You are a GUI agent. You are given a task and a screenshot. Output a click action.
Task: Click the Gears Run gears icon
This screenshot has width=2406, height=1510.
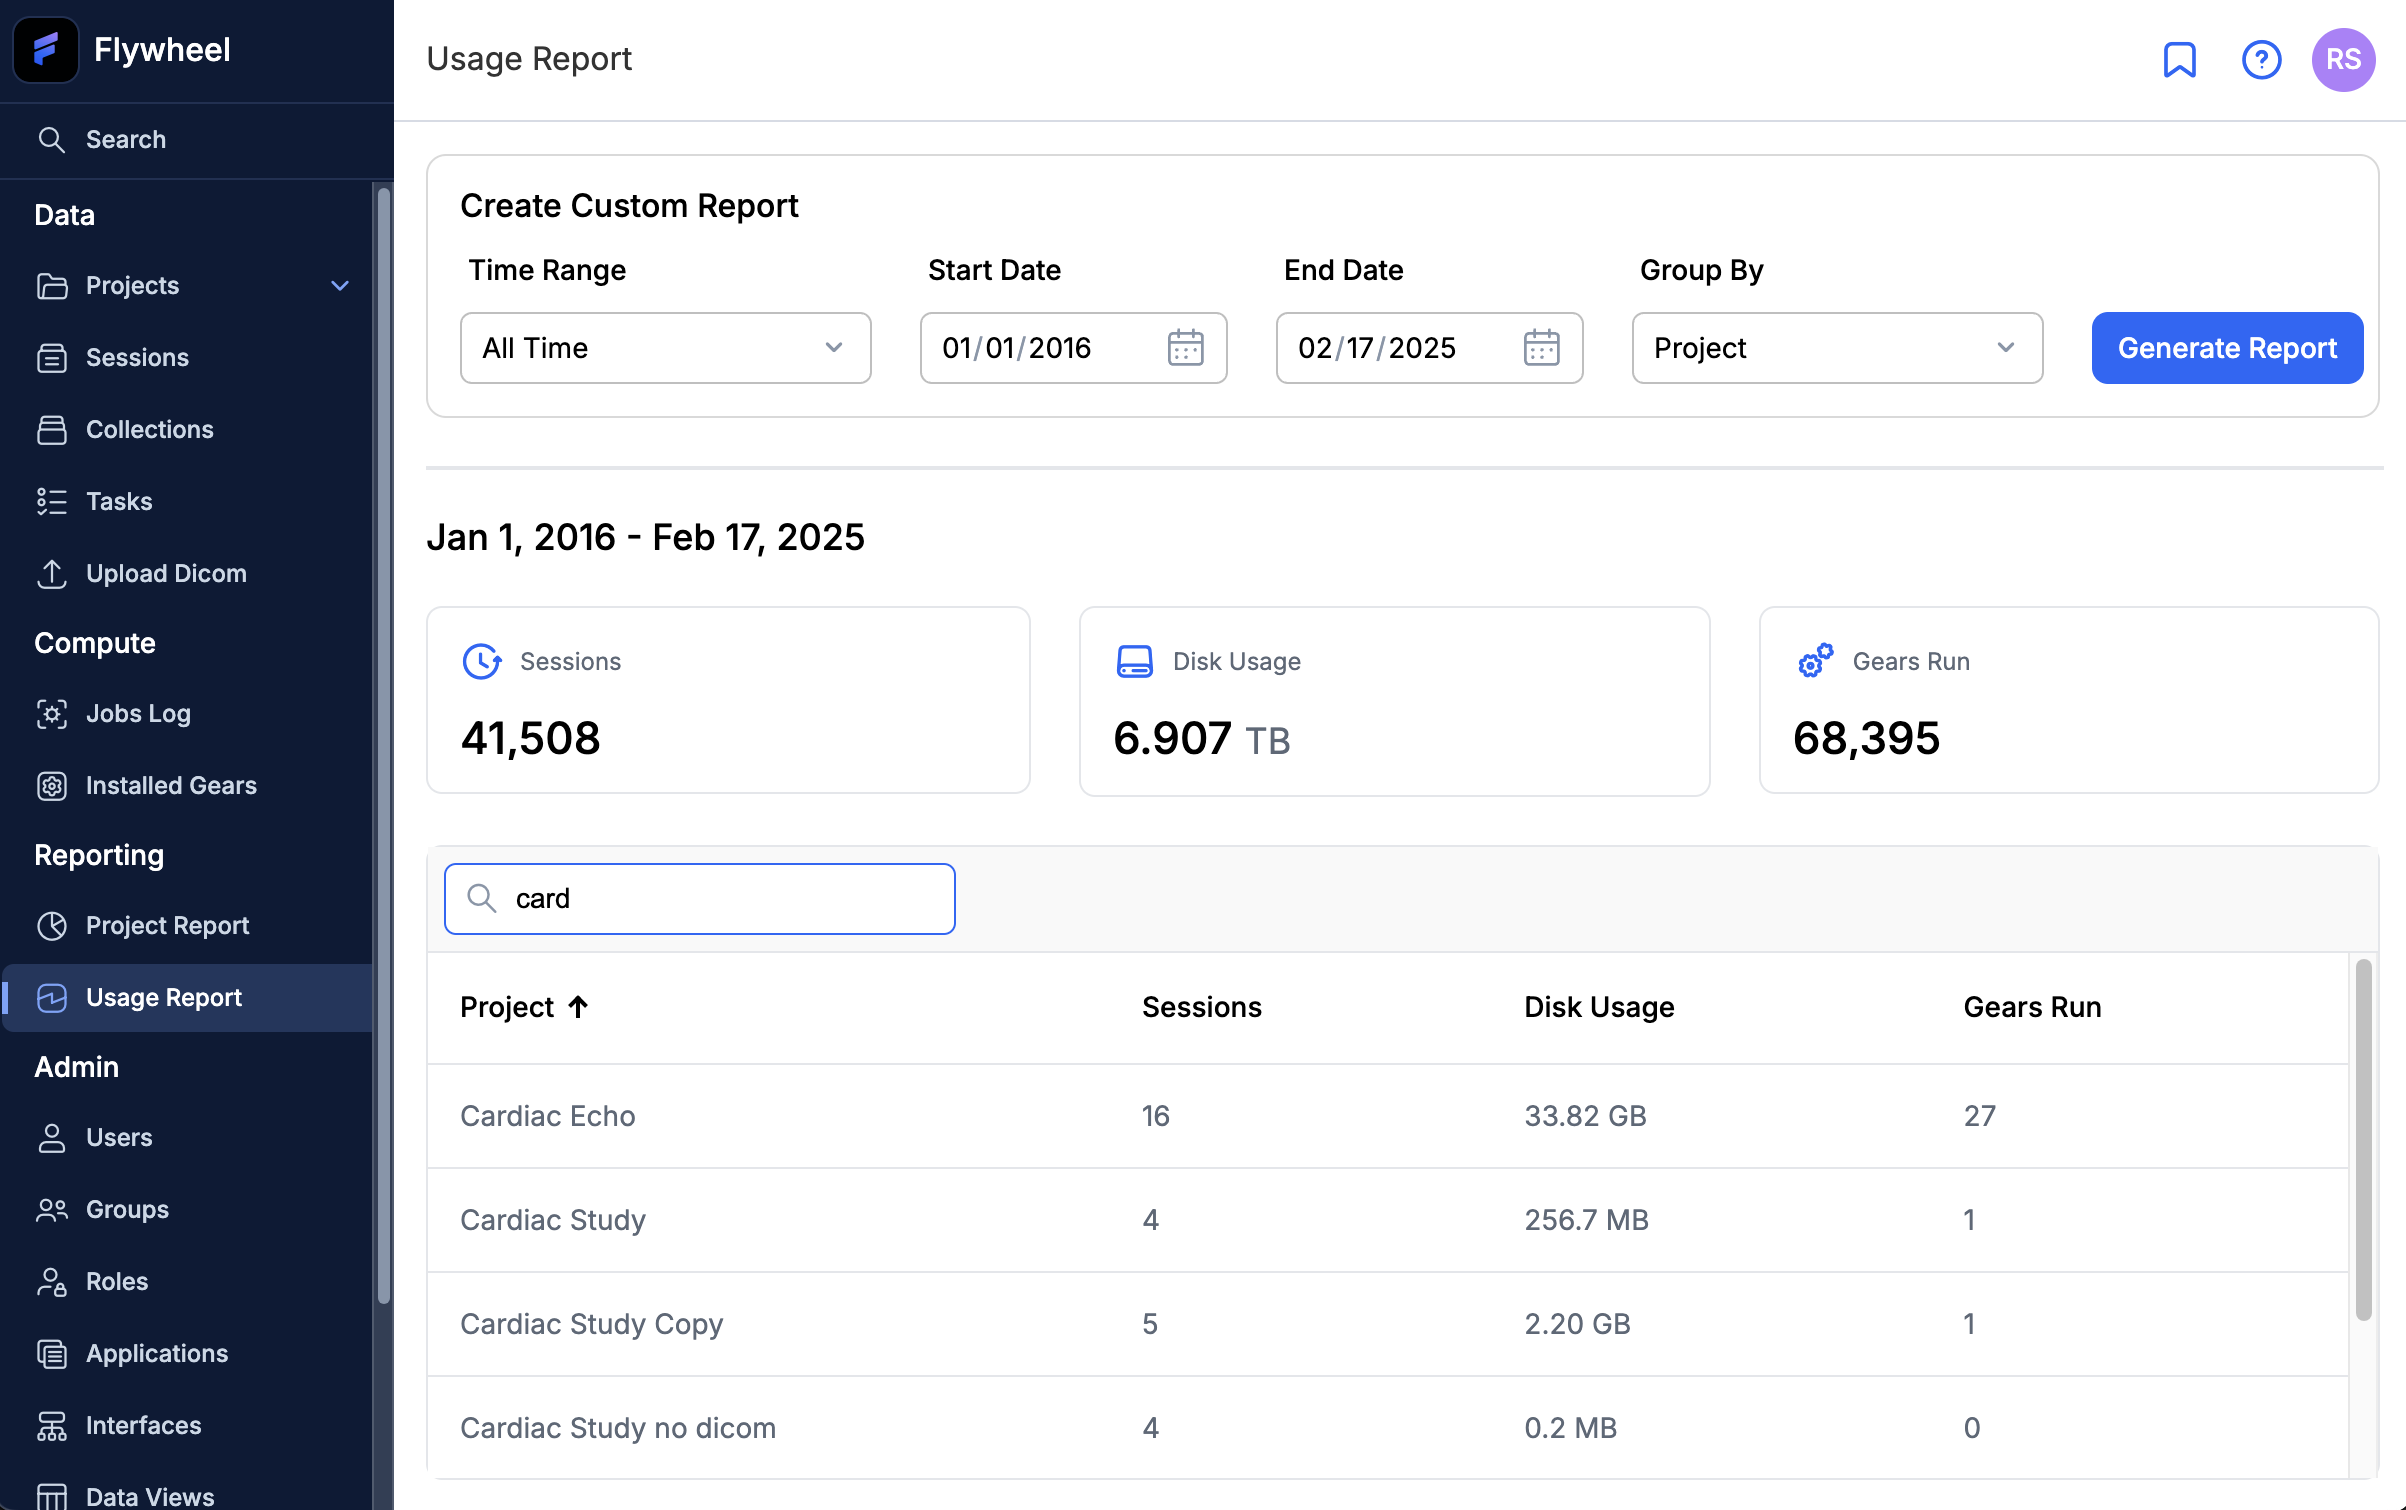coord(1815,661)
